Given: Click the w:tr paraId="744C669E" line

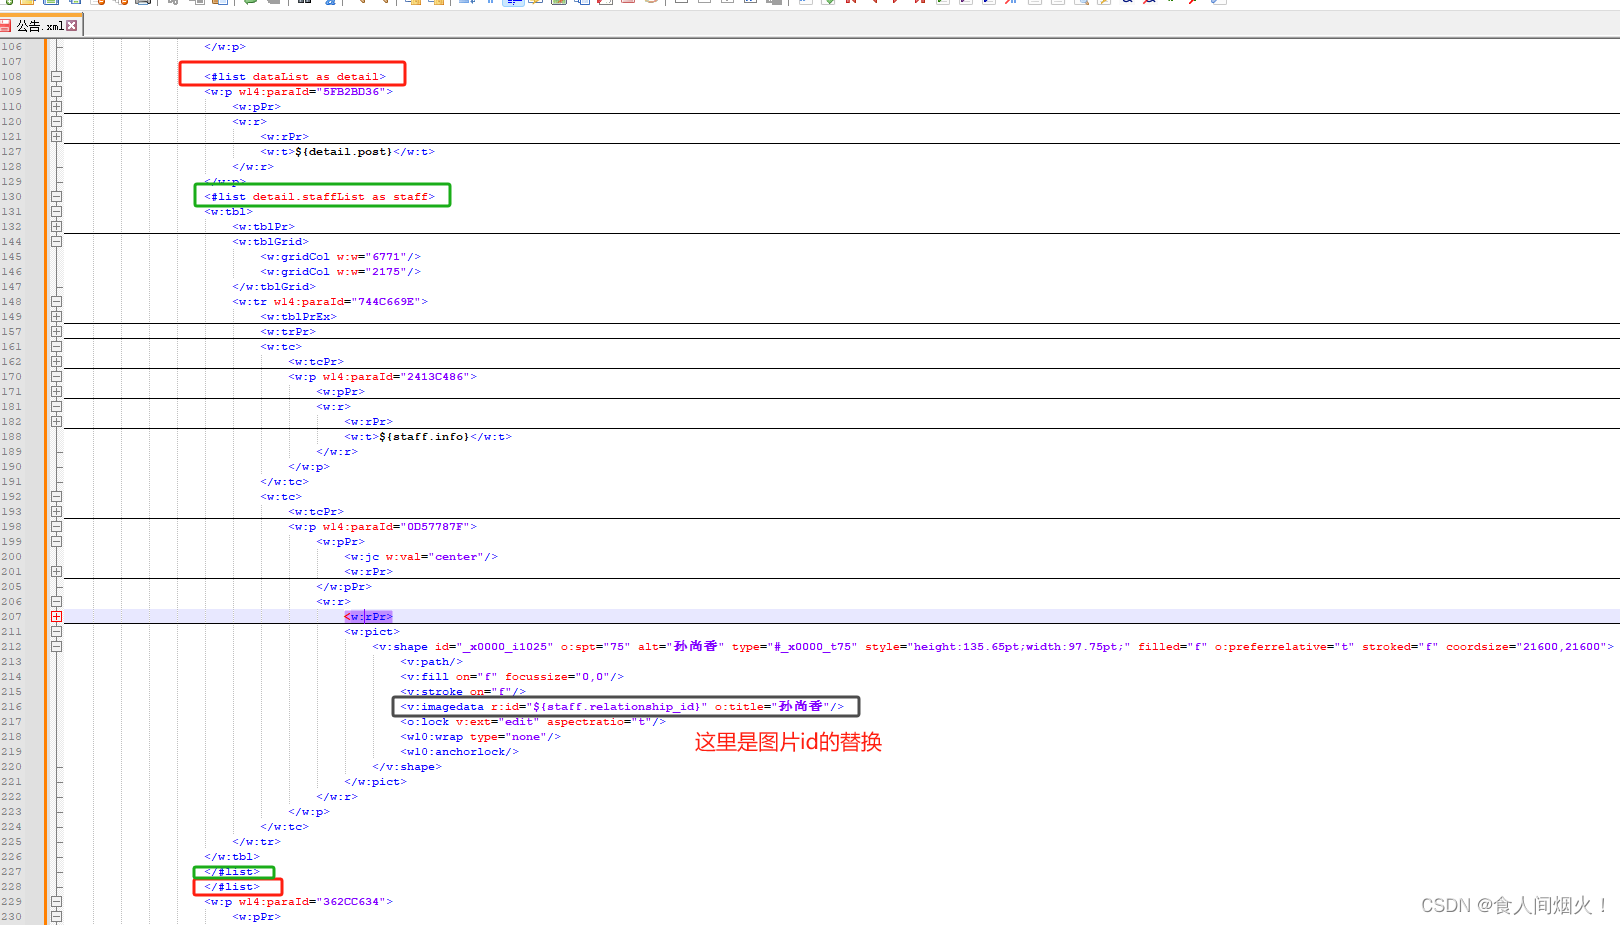Looking at the screenshot, I should (x=330, y=302).
